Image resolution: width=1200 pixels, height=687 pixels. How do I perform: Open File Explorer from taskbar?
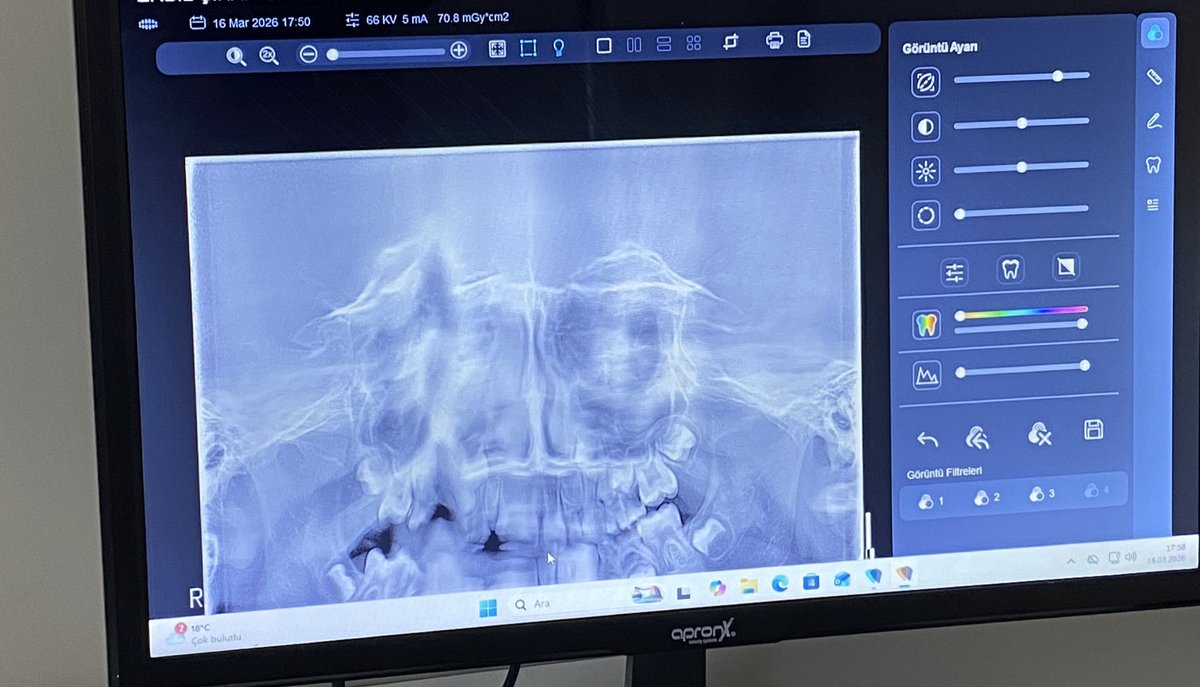pos(749,585)
